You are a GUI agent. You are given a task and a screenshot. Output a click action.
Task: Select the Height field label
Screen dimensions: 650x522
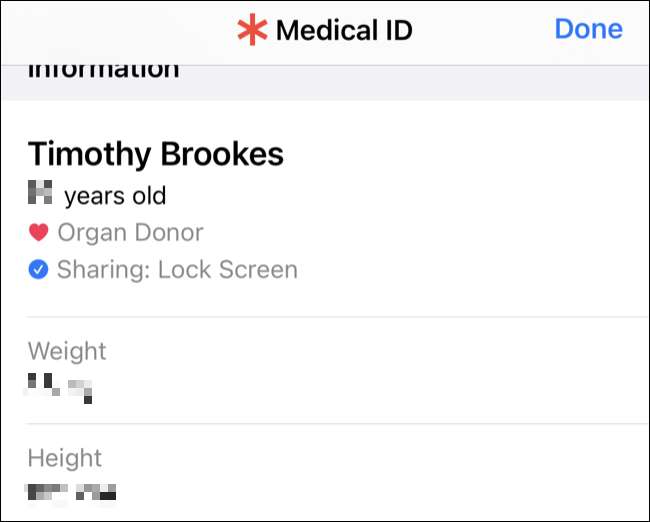tap(65, 458)
